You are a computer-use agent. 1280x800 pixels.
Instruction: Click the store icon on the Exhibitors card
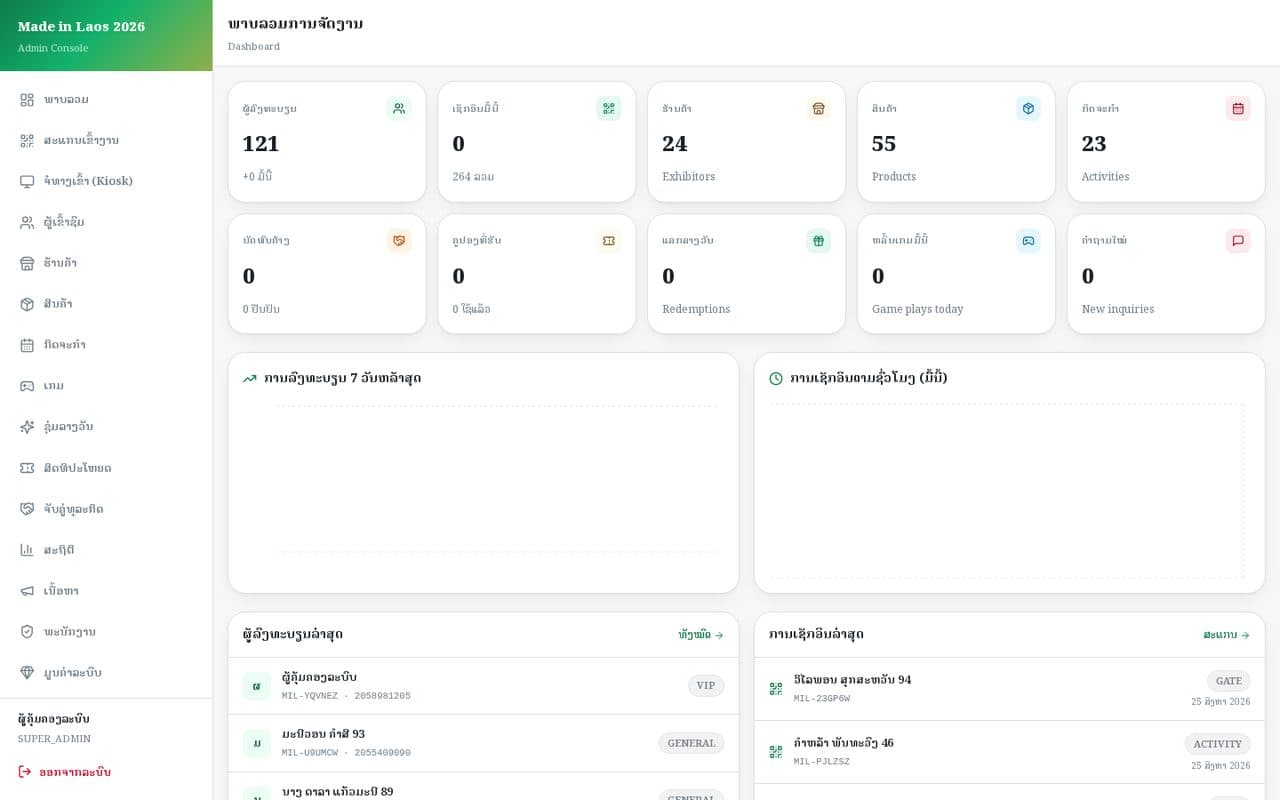tap(819, 108)
